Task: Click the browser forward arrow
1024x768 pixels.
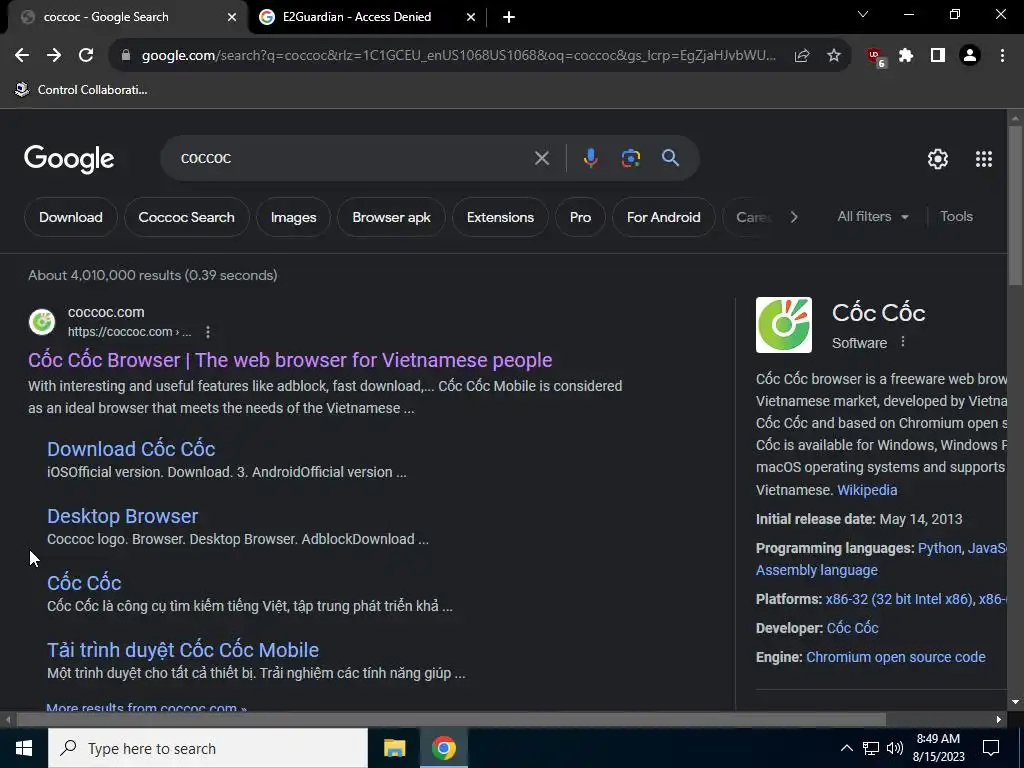Action: 54,56
